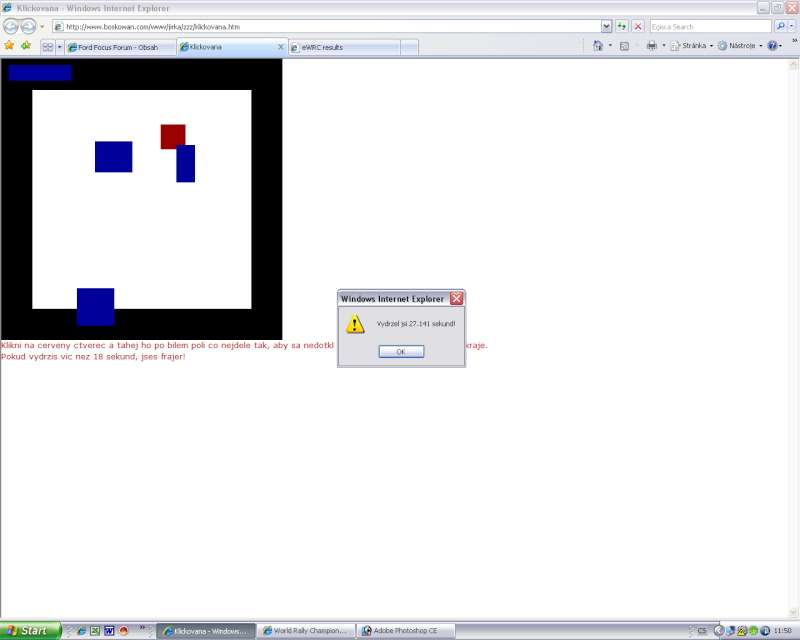The width and height of the screenshot is (800, 640).
Task: Open the Quick Tabs thumbnail view
Action: click(x=47, y=46)
